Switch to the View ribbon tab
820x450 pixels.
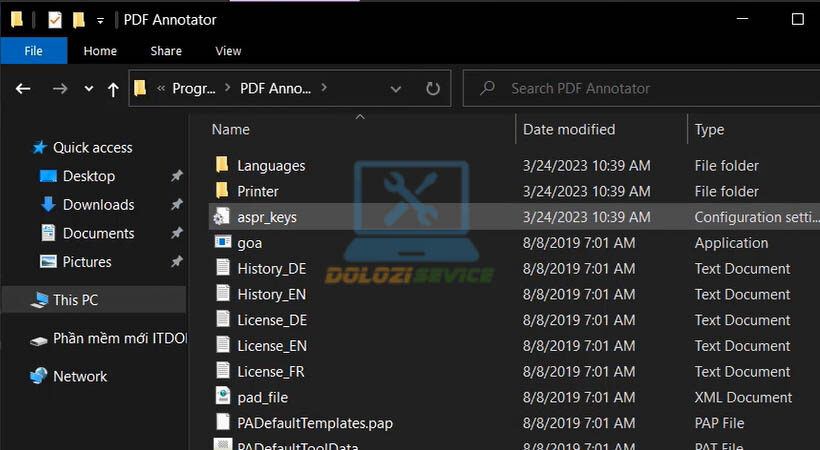228,51
